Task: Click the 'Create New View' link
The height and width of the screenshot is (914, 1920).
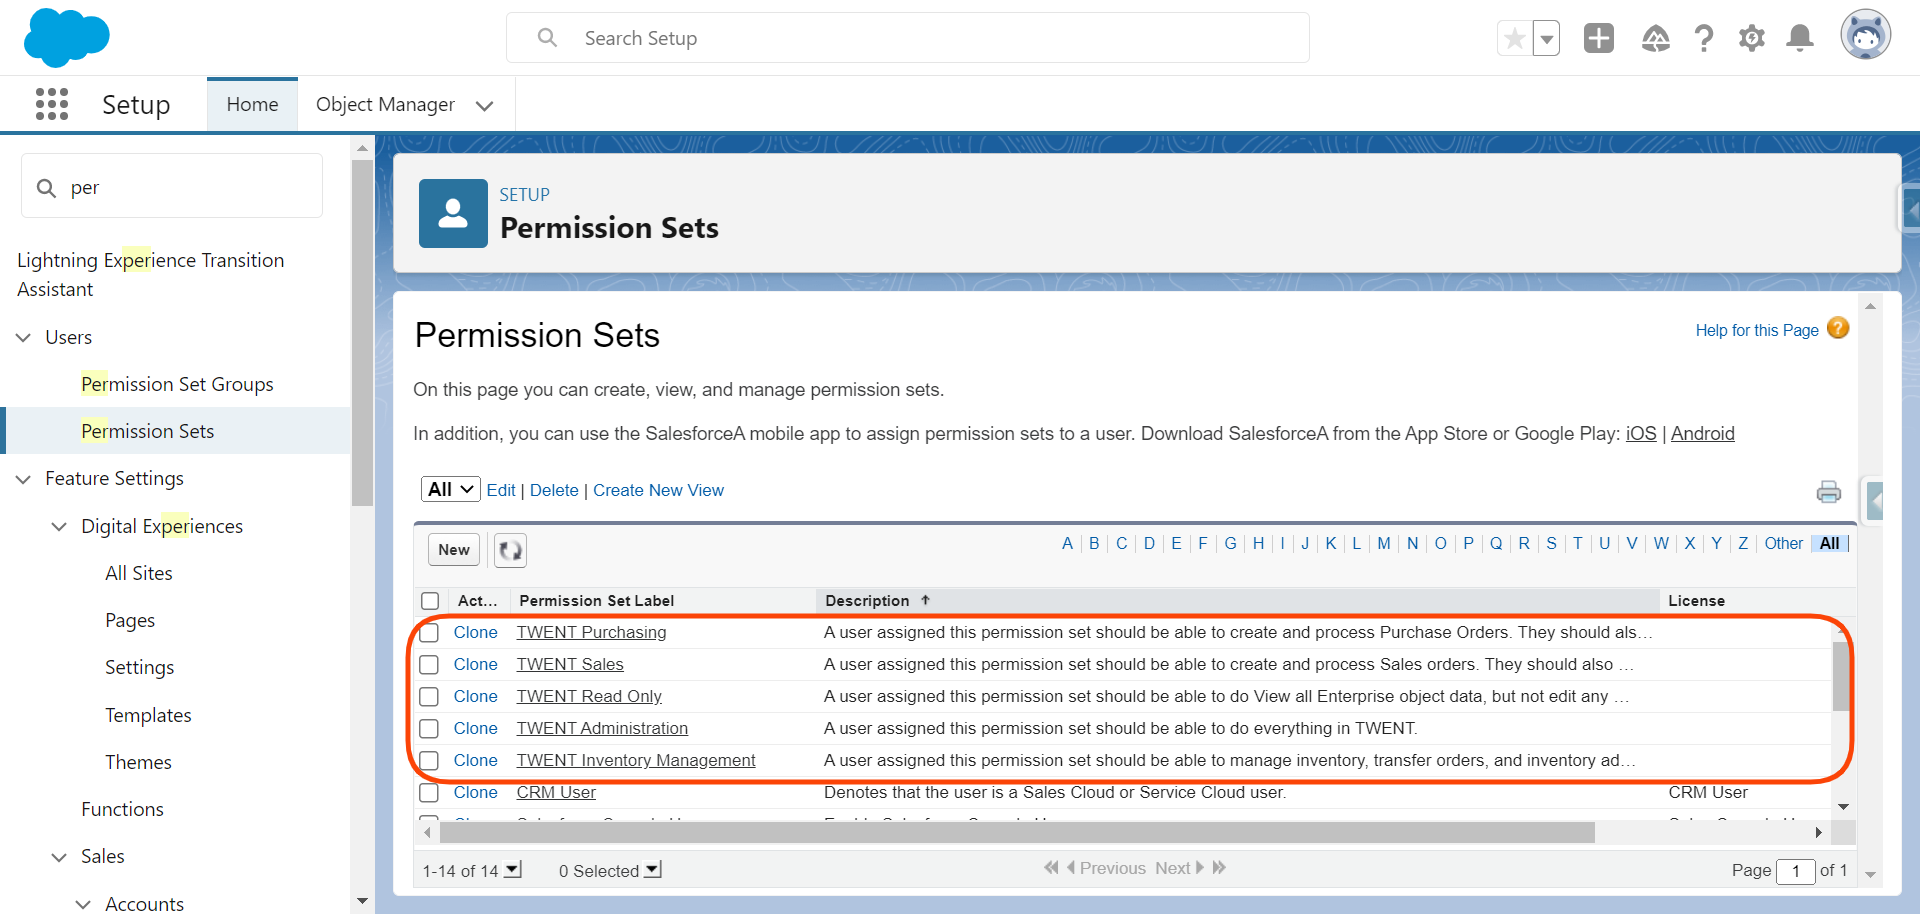Action: point(657,490)
